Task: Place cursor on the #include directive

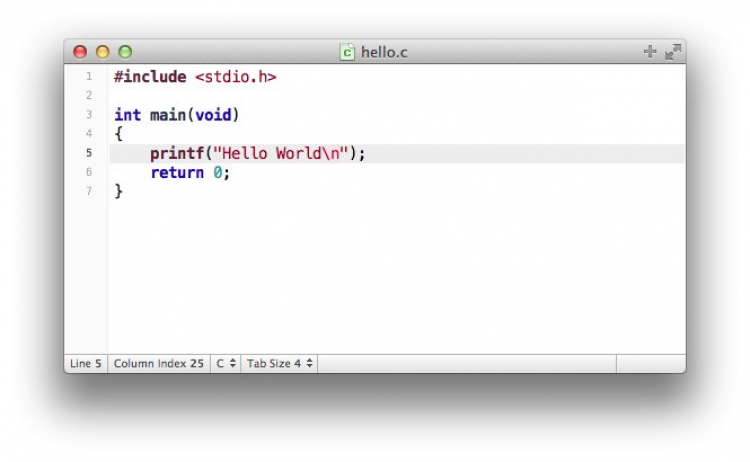Action: coord(150,77)
